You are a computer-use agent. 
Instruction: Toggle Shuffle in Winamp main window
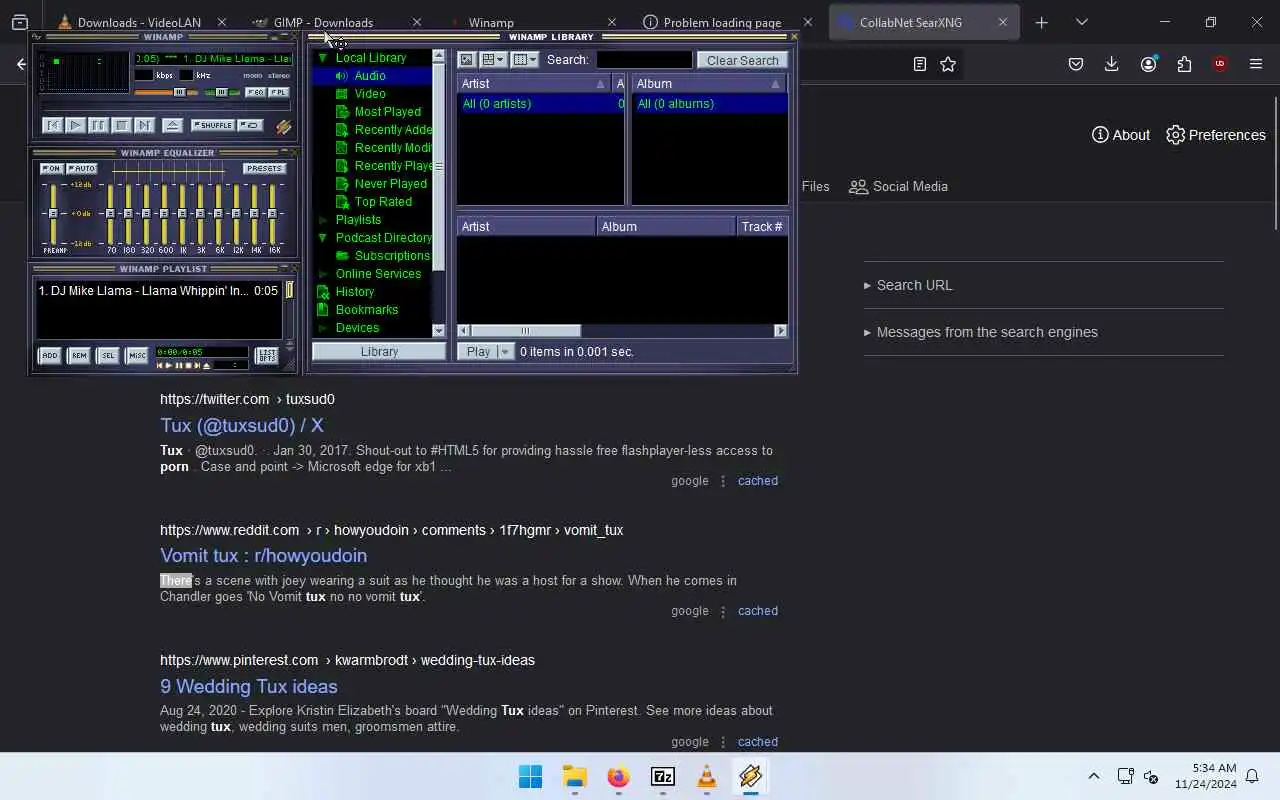pos(212,125)
